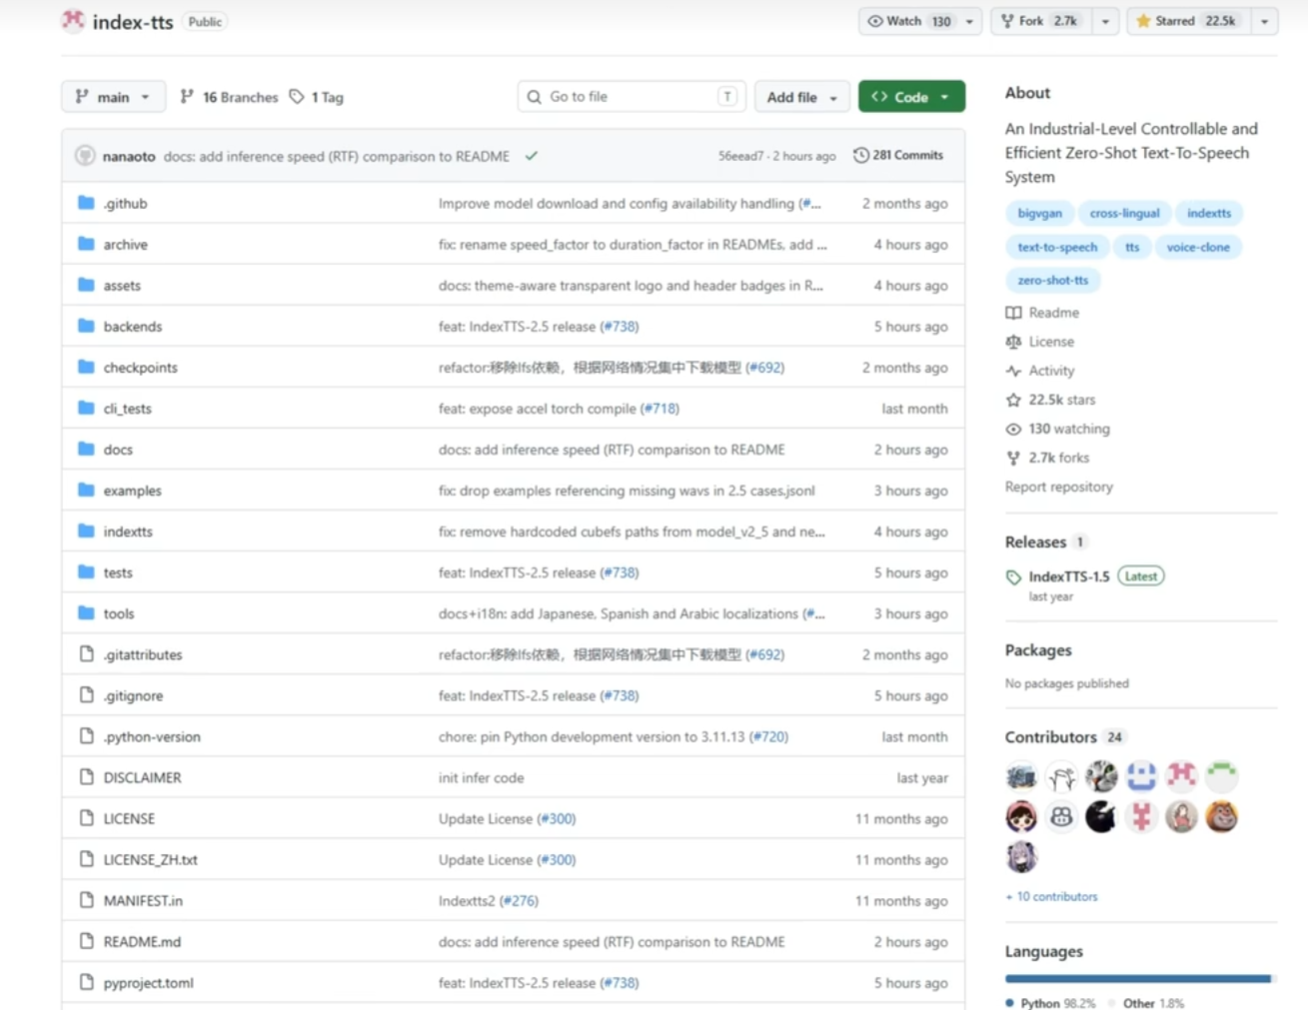The image size is (1308, 1010).
Task: Open the 16 Branches link
Action: point(229,97)
